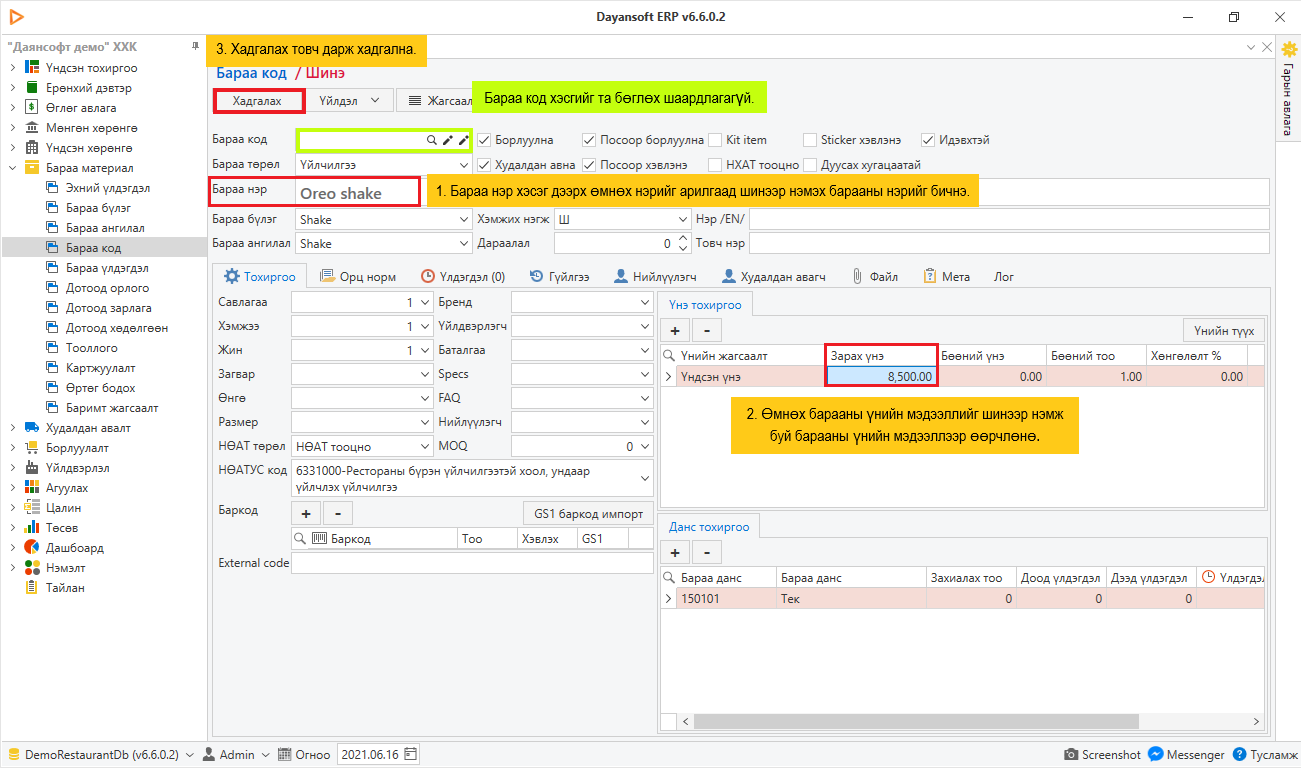
Task: Open the calendar picker for date 2021.06.16
Action: 410,755
